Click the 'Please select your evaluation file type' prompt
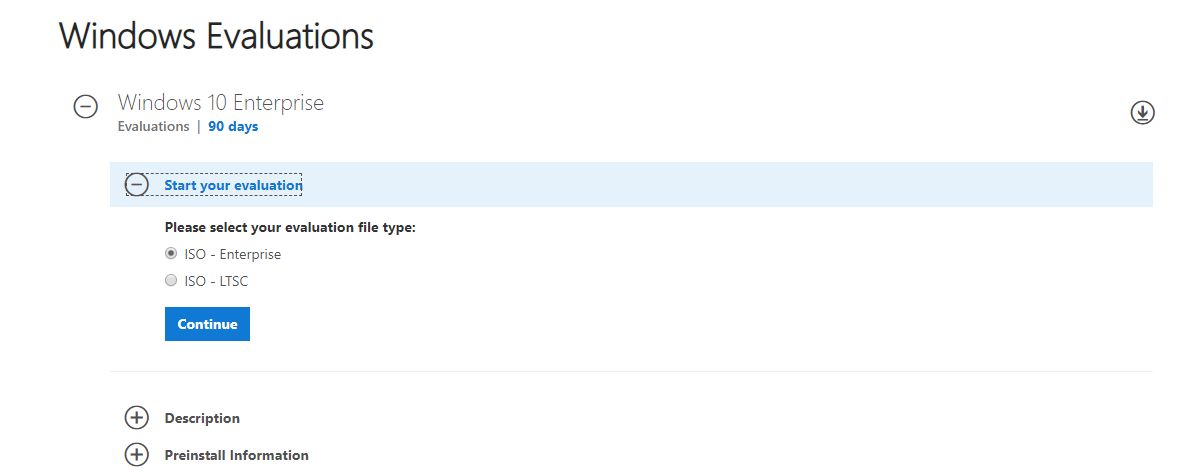Image resolution: width=1185 pixels, height=476 pixels. click(x=290, y=227)
